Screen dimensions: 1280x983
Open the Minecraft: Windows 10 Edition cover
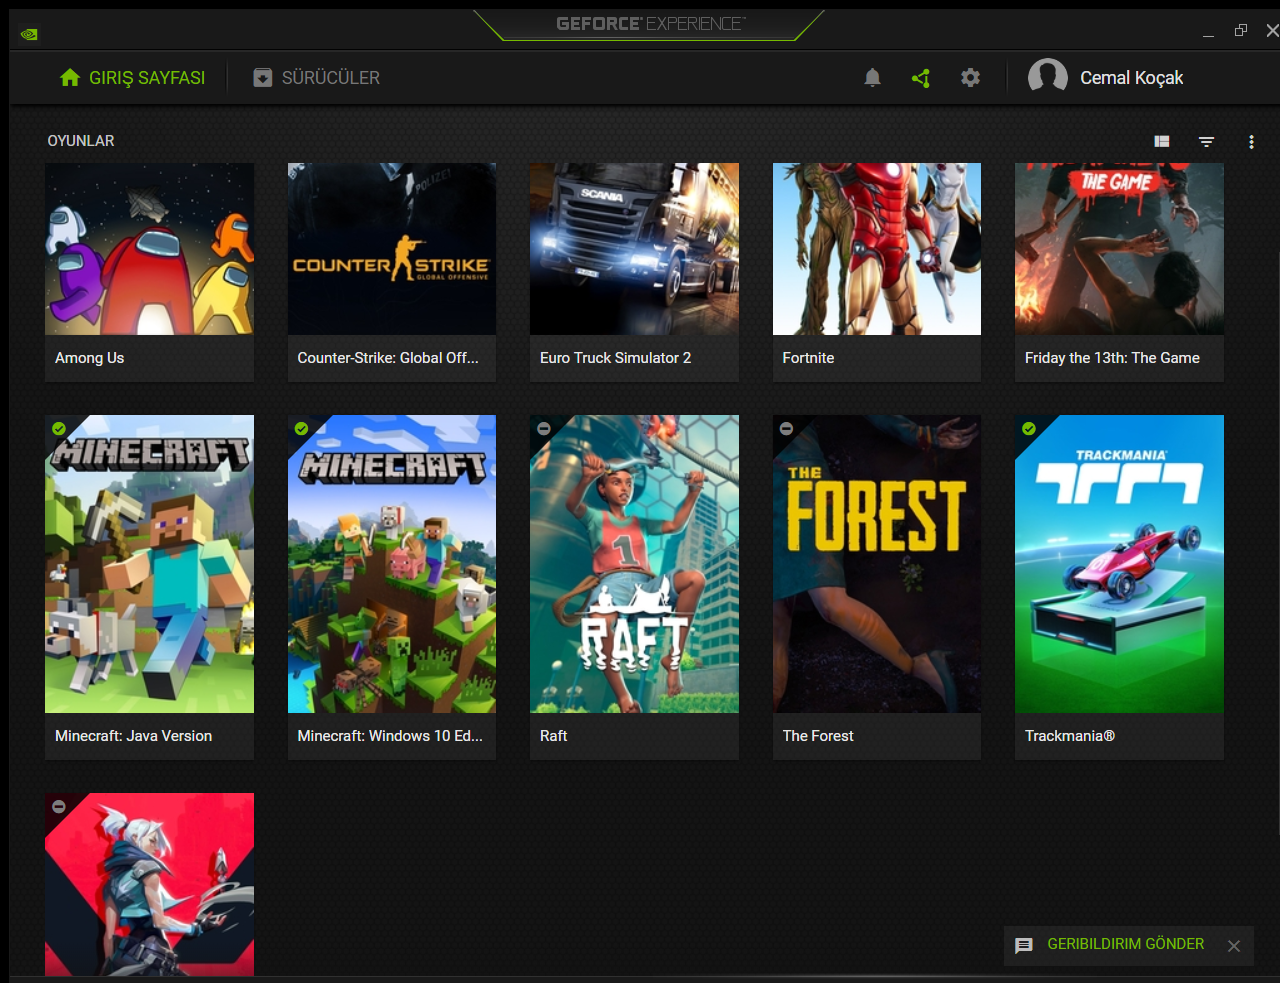pyautogui.click(x=392, y=564)
